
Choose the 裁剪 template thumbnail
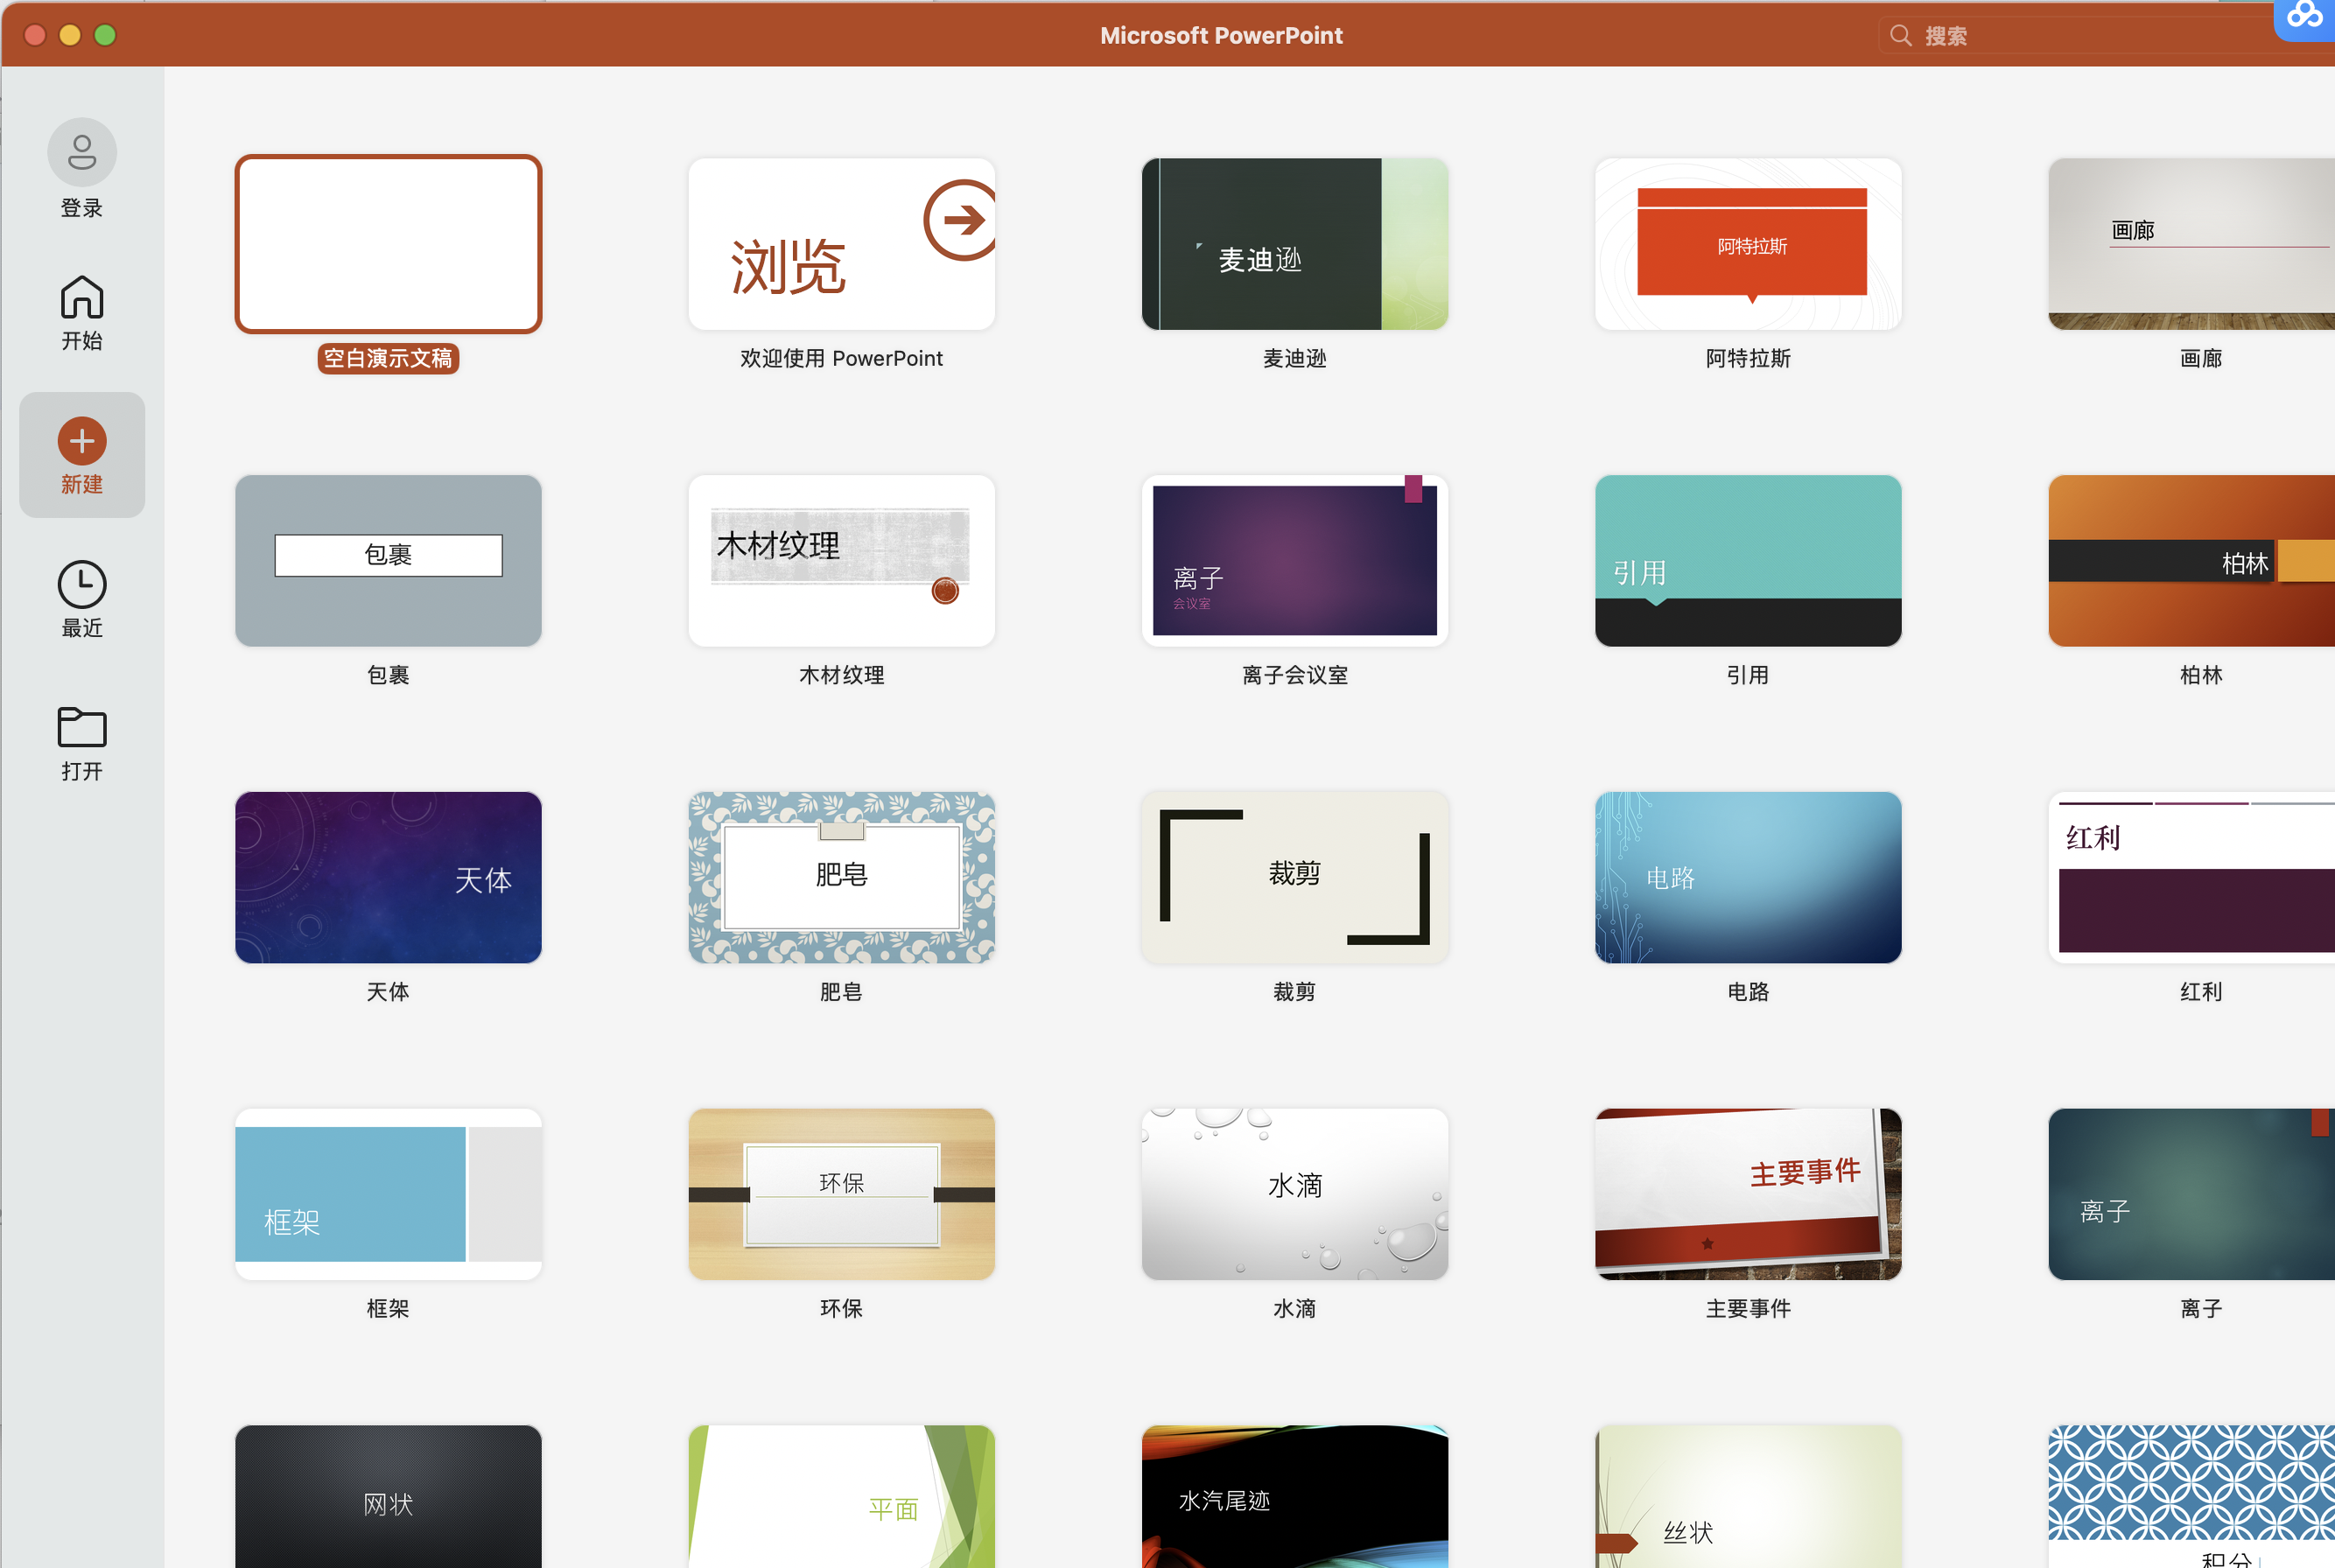pos(1294,877)
